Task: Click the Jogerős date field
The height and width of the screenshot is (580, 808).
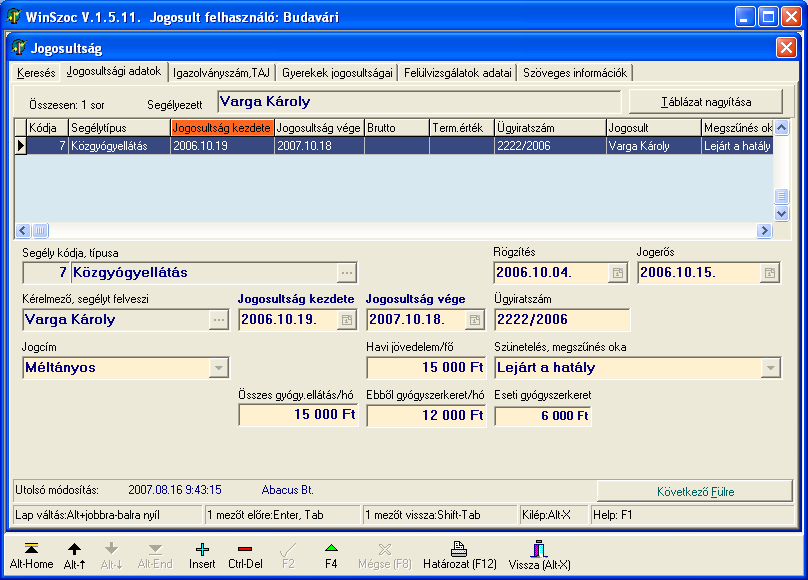Action: pyautogui.click(x=699, y=273)
